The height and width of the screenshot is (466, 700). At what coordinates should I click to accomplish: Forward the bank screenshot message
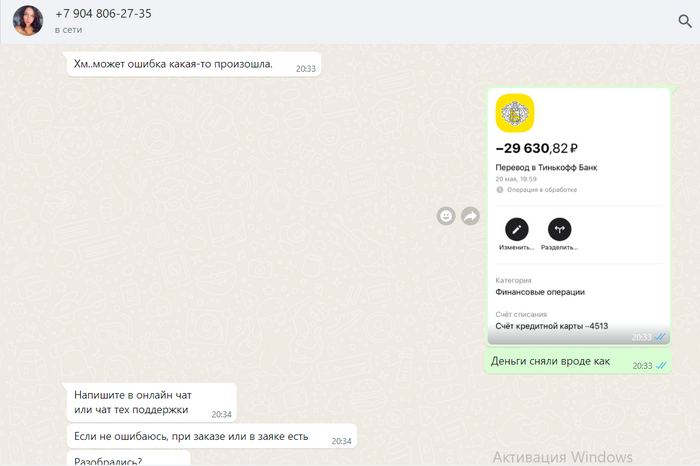pos(470,216)
